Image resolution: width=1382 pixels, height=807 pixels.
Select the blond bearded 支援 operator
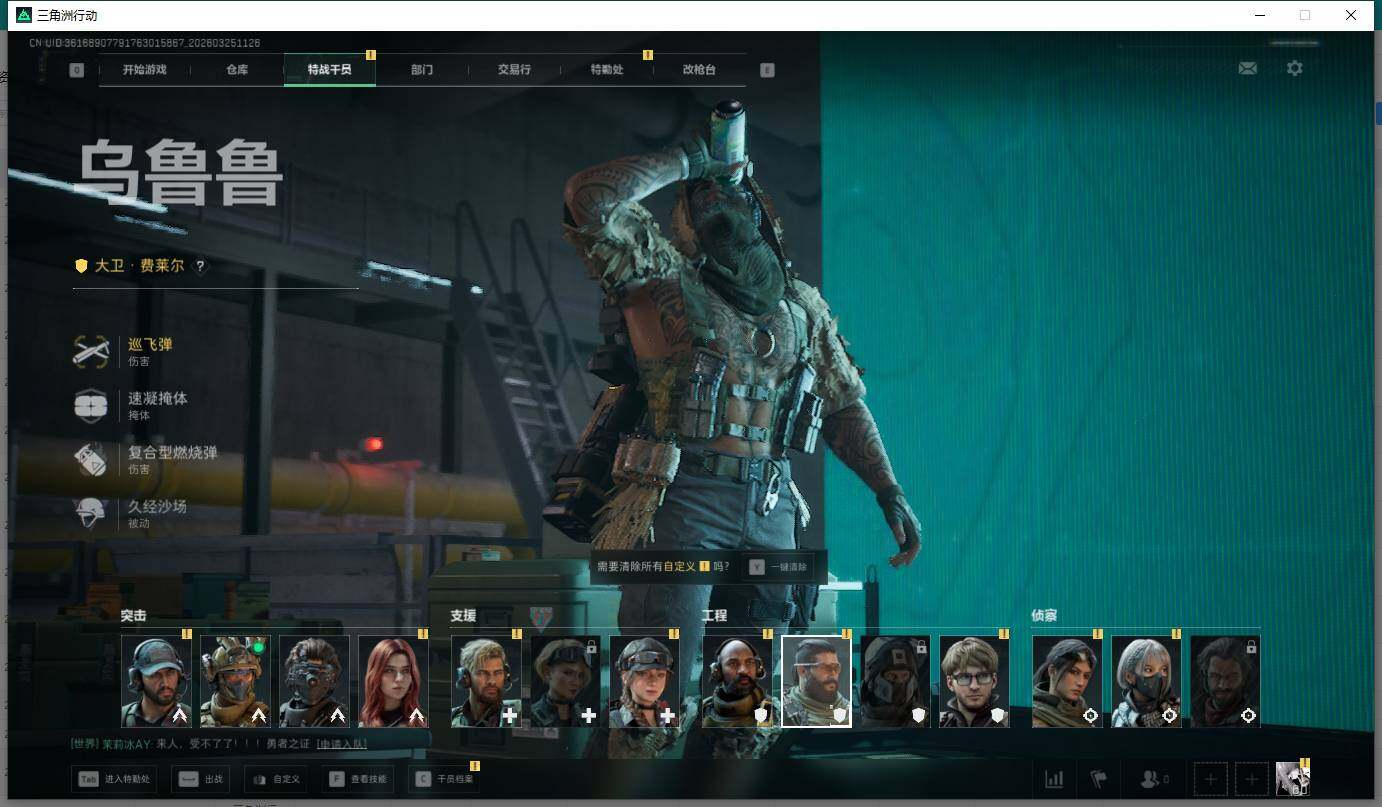[x=486, y=681]
